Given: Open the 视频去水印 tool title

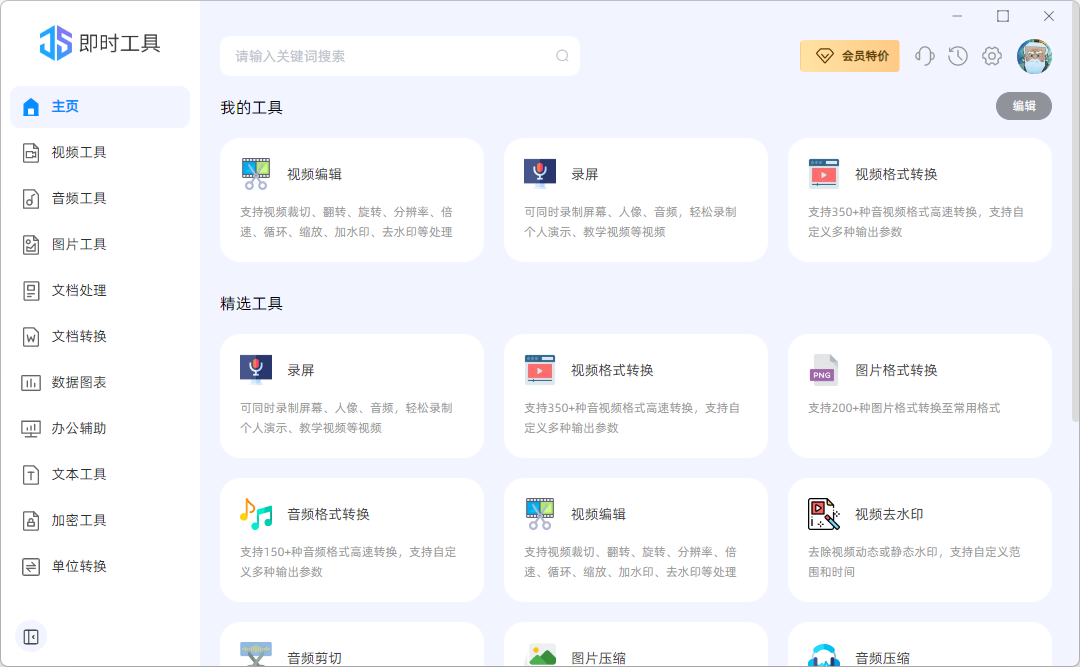Looking at the screenshot, I should pos(889,514).
